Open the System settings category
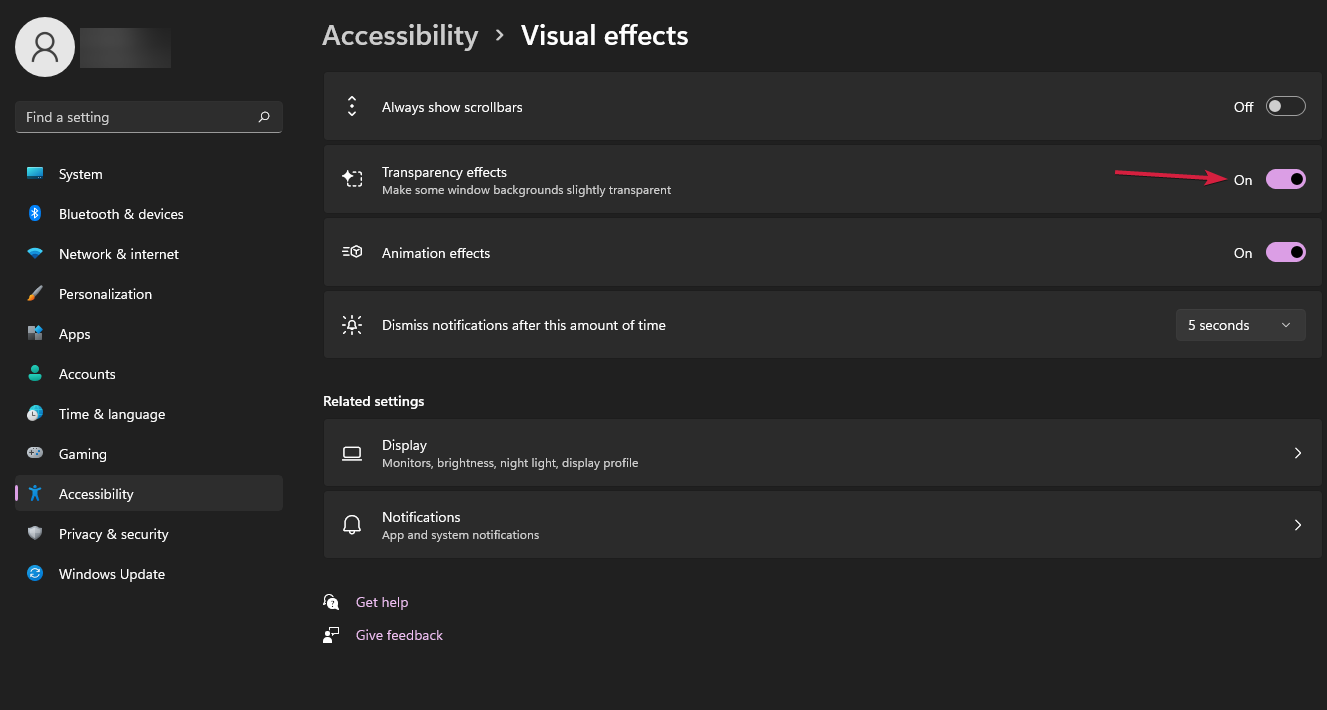This screenshot has height=710, width=1327. (x=80, y=174)
